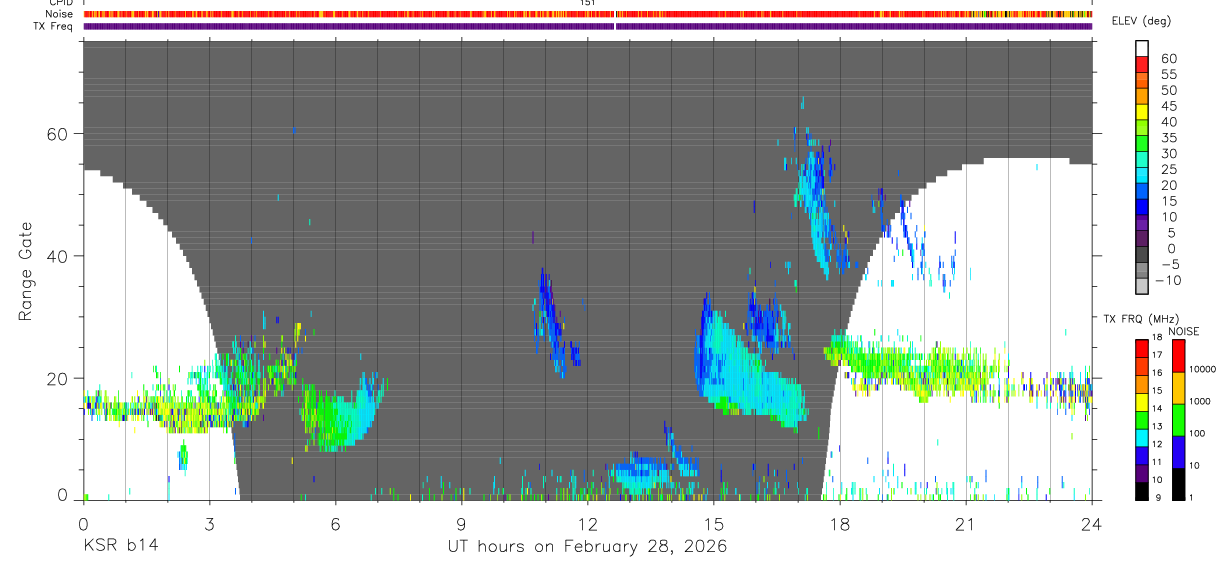Click the orange swatch in NOISE color bar
The image size is (1228, 567).
[x=1178, y=386]
